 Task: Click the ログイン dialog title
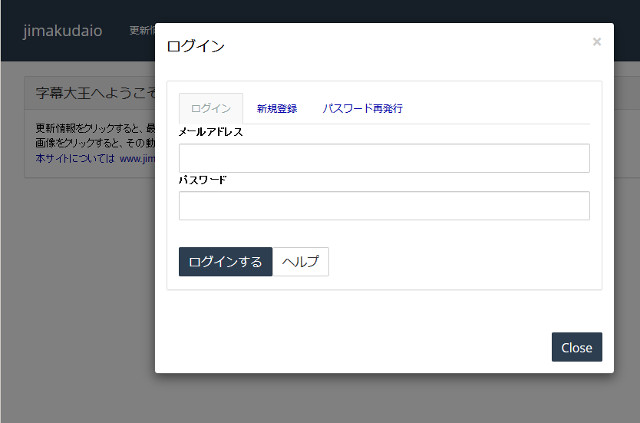195,46
